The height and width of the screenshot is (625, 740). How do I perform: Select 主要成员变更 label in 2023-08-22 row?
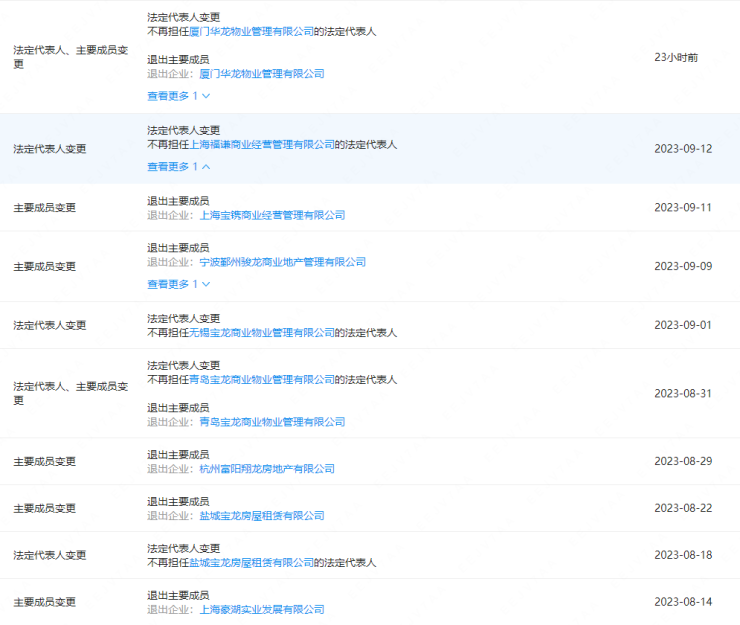44,508
